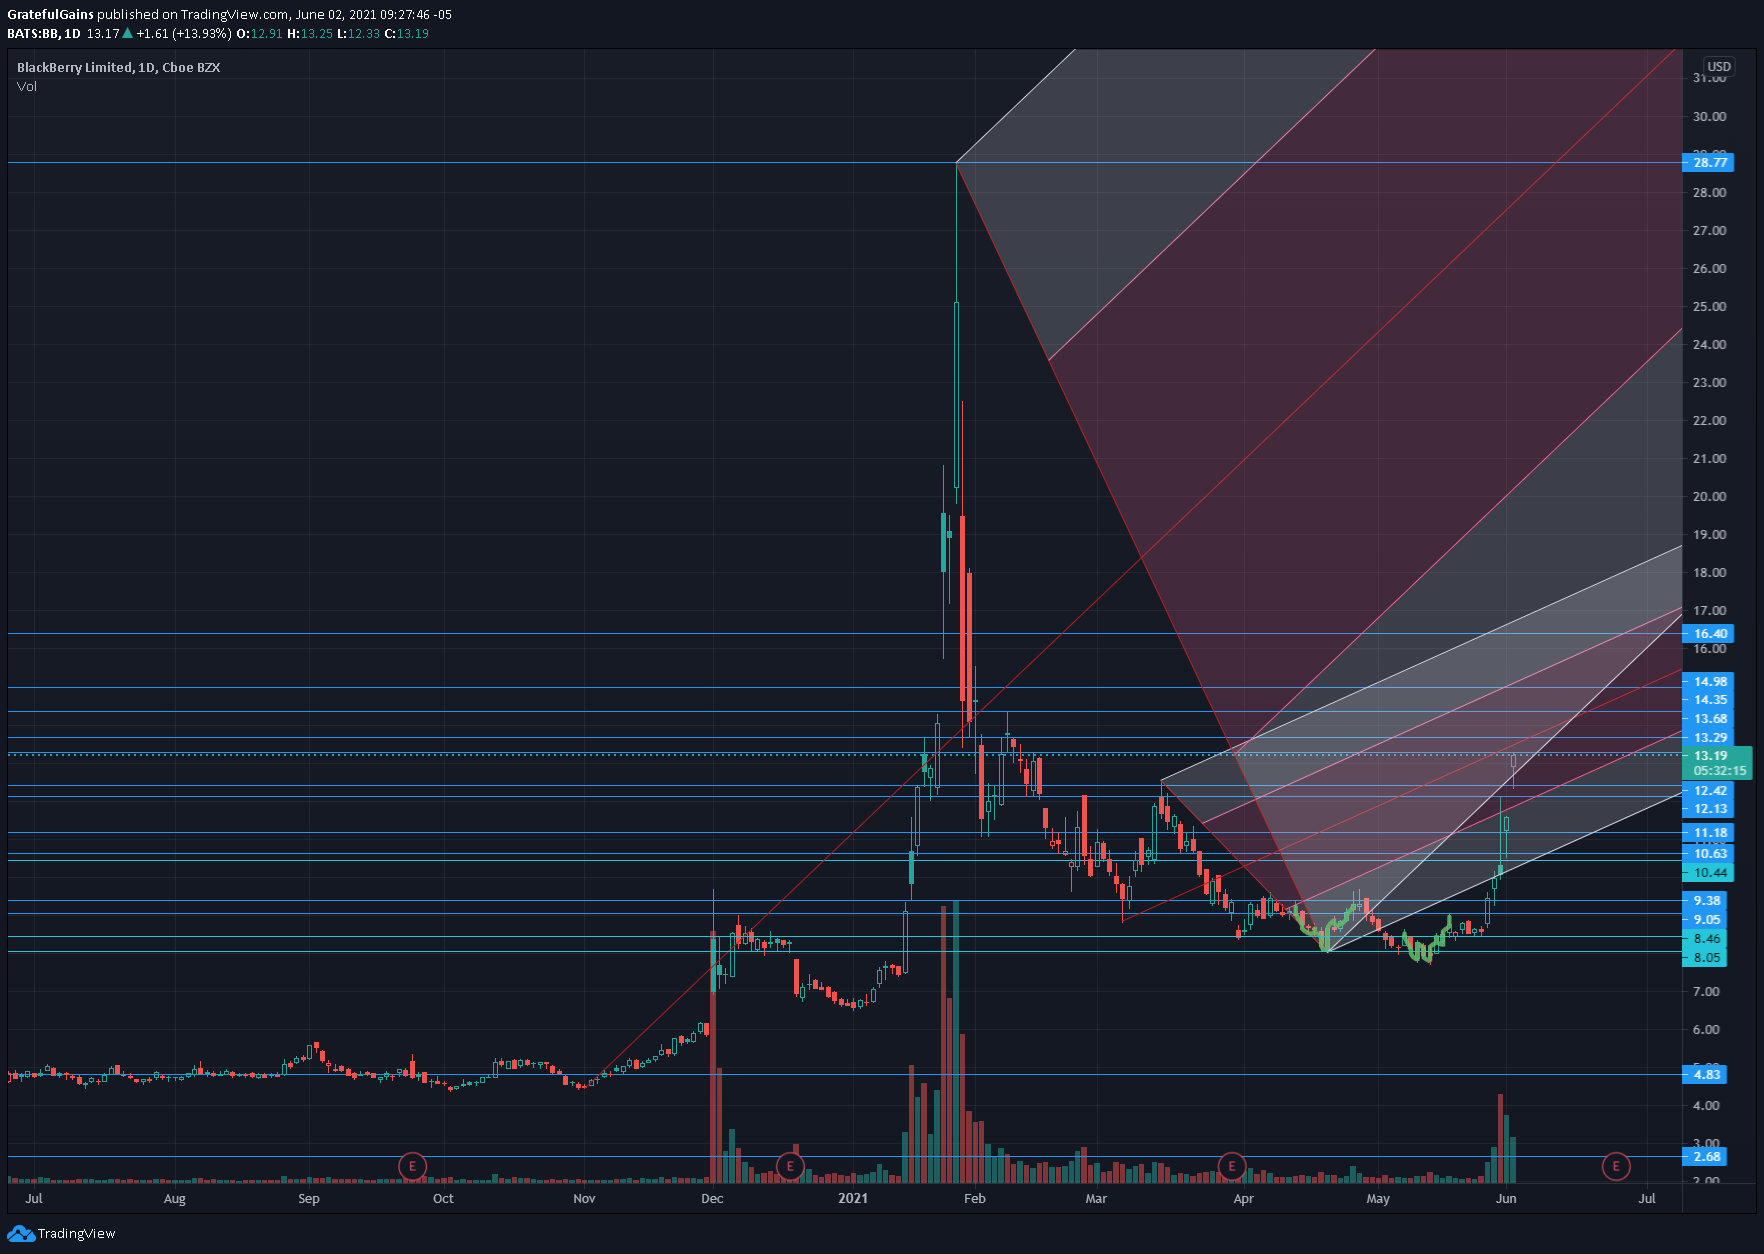The height and width of the screenshot is (1254, 1764).
Task: Click the earnings marker E before Apr
Action: [x=1231, y=1166]
